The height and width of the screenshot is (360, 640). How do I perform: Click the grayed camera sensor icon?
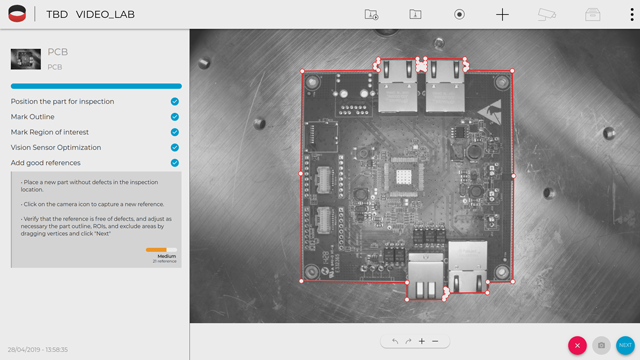(x=547, y=15)
